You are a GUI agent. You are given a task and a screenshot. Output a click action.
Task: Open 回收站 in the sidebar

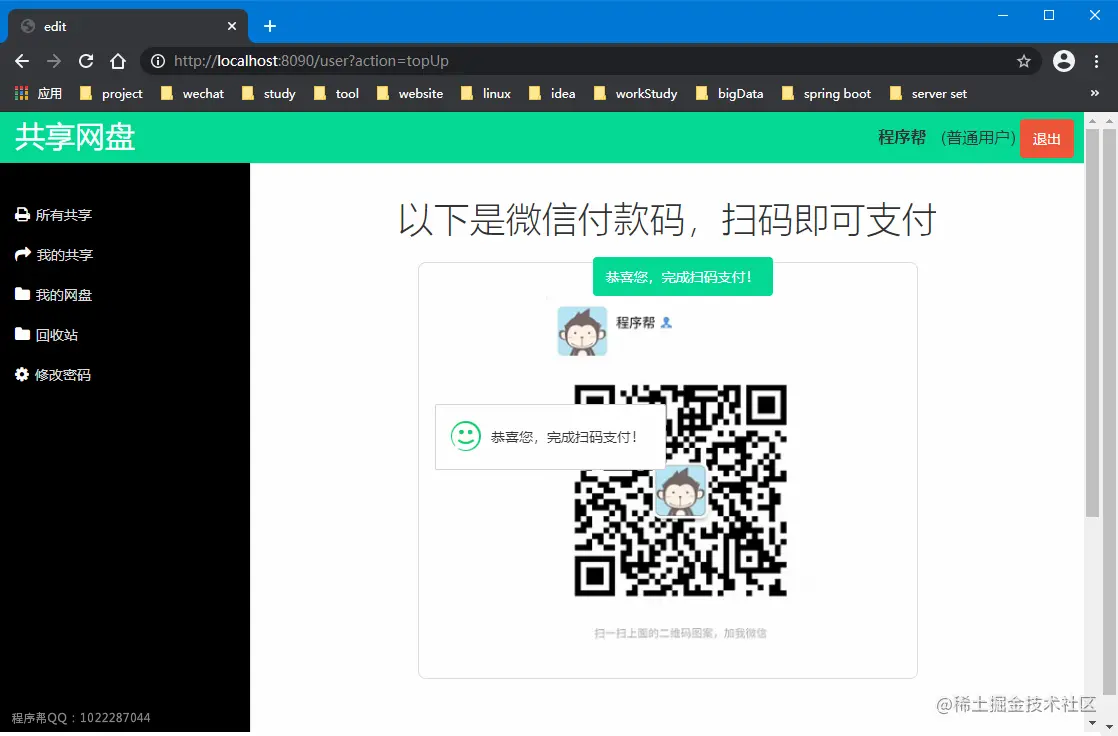tap(46, 334)
